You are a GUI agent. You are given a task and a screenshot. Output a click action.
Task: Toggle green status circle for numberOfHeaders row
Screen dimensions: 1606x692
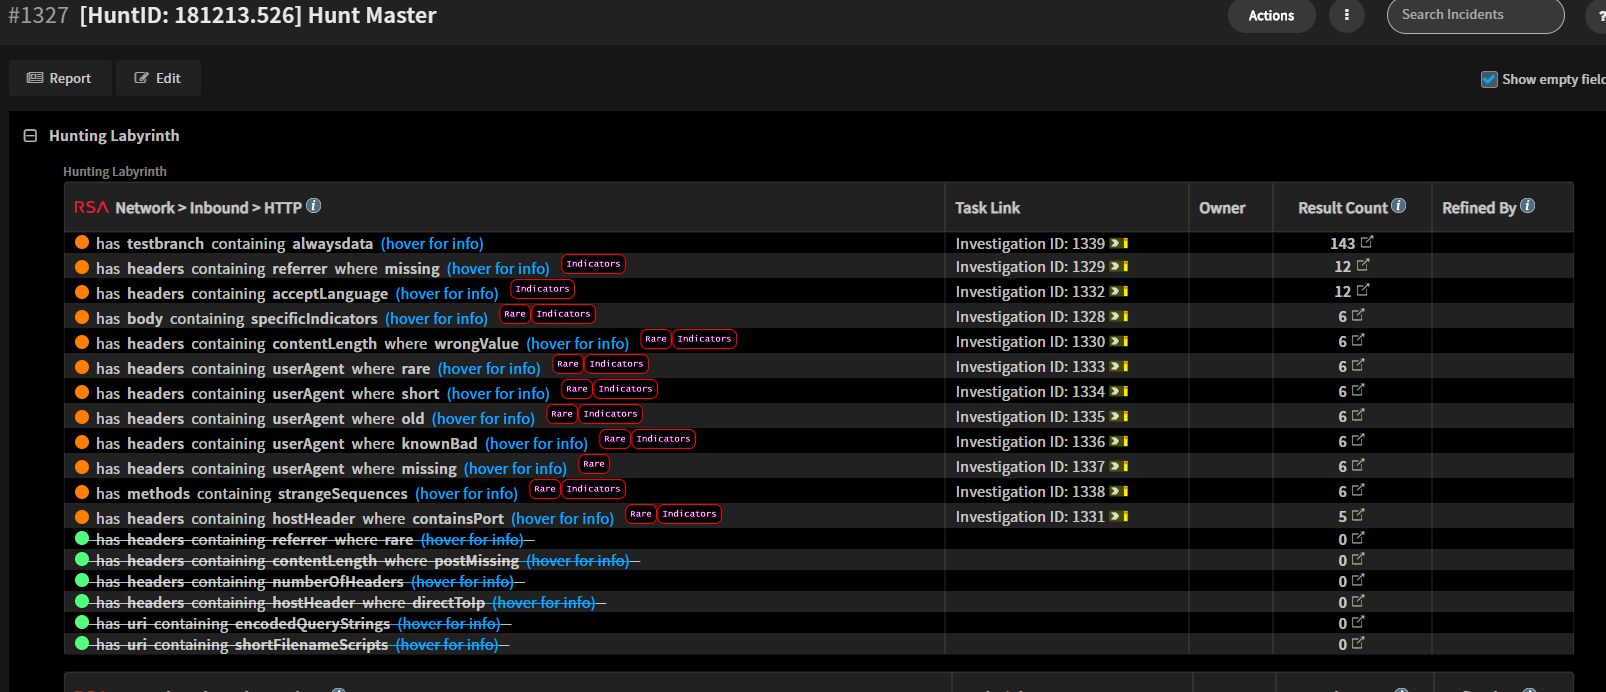point(82,580)
